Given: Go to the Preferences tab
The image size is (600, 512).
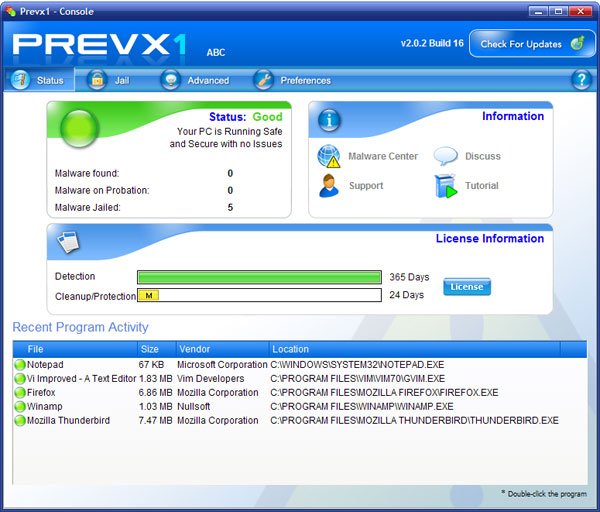Looking at the screenshot, I should click(292, 80).
